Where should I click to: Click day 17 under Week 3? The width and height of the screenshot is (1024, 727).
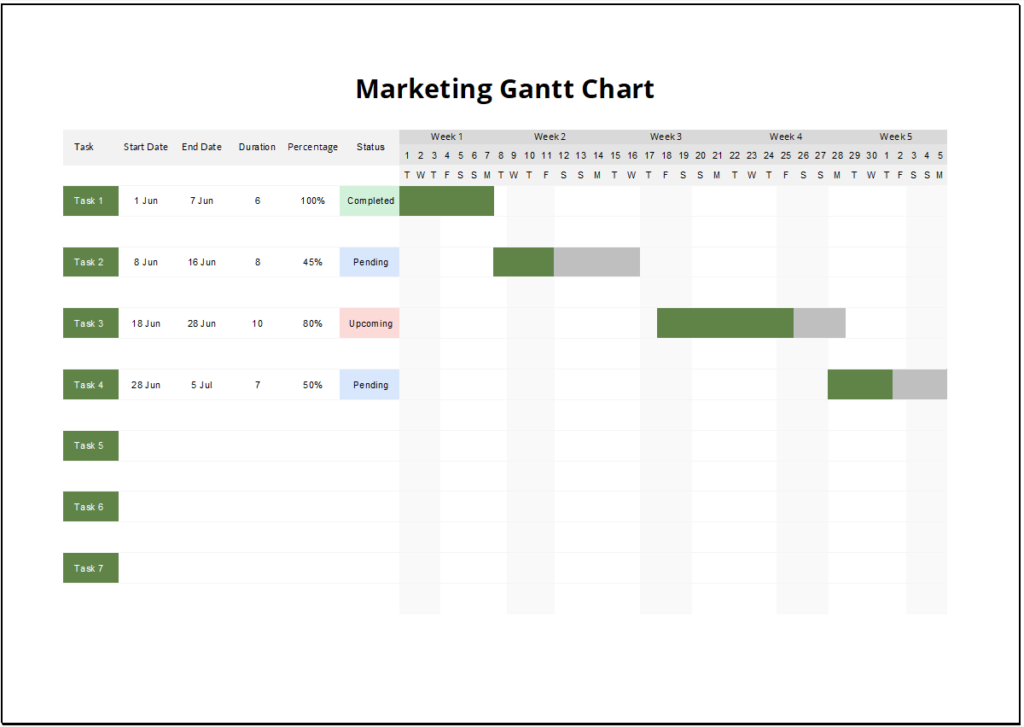pyautogui.click(x=651, y=155)
